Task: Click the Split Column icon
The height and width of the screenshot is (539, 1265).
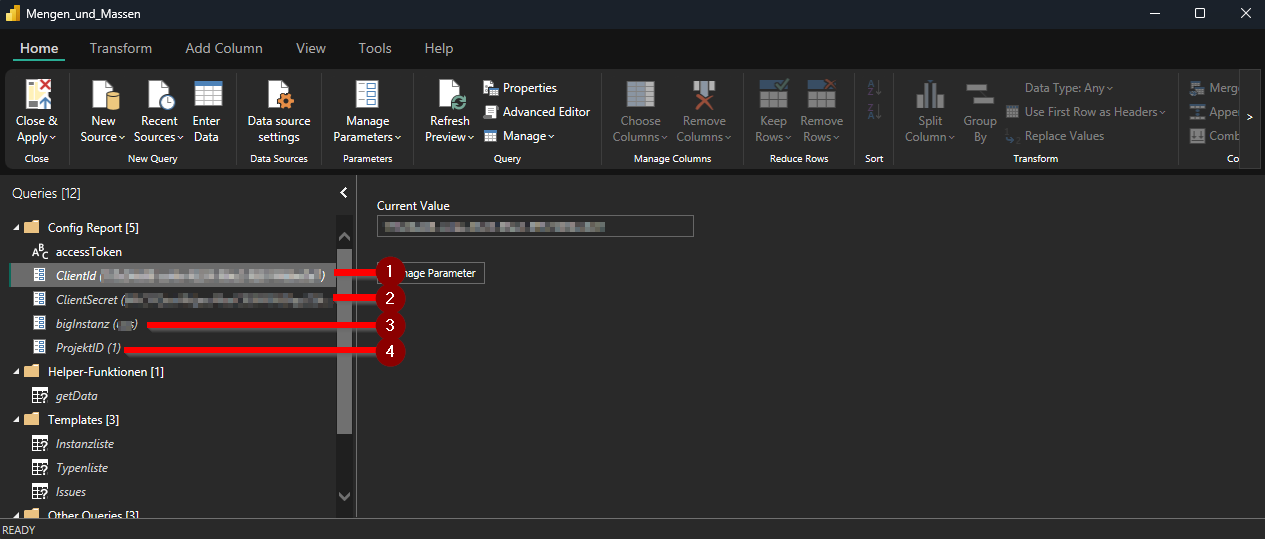Action: point(930,94)
